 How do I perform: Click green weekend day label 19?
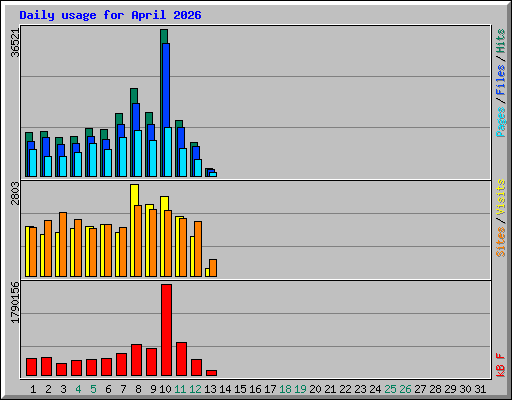300,389
